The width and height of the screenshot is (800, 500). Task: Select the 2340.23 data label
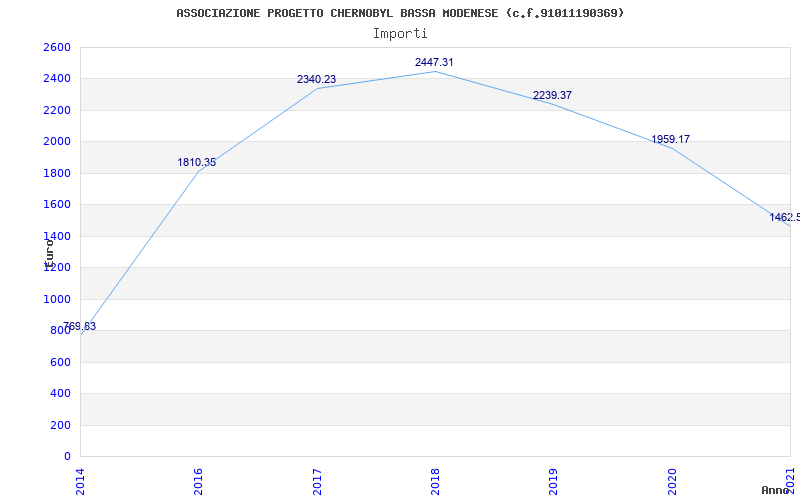(316, 80)
